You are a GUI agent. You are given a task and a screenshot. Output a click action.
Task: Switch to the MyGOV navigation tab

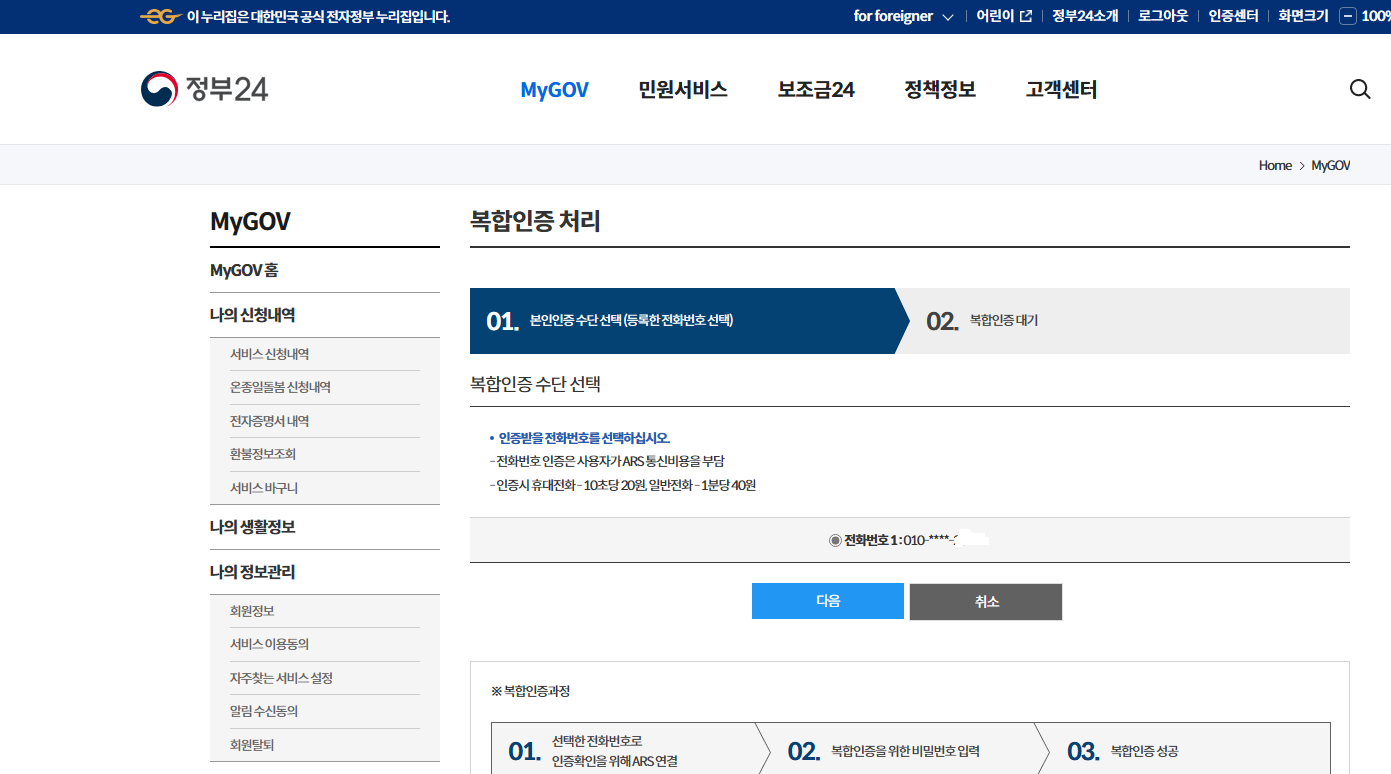point(554,89)
